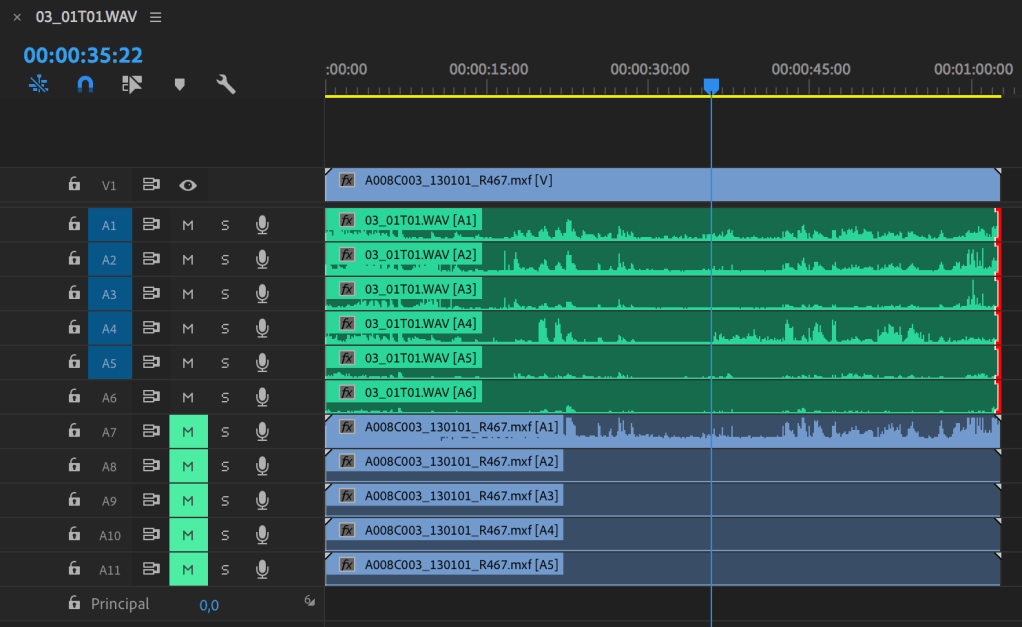
Task: Click Principal track volume value 0,0
Action: pyautogui.click(x=209, y=605)
